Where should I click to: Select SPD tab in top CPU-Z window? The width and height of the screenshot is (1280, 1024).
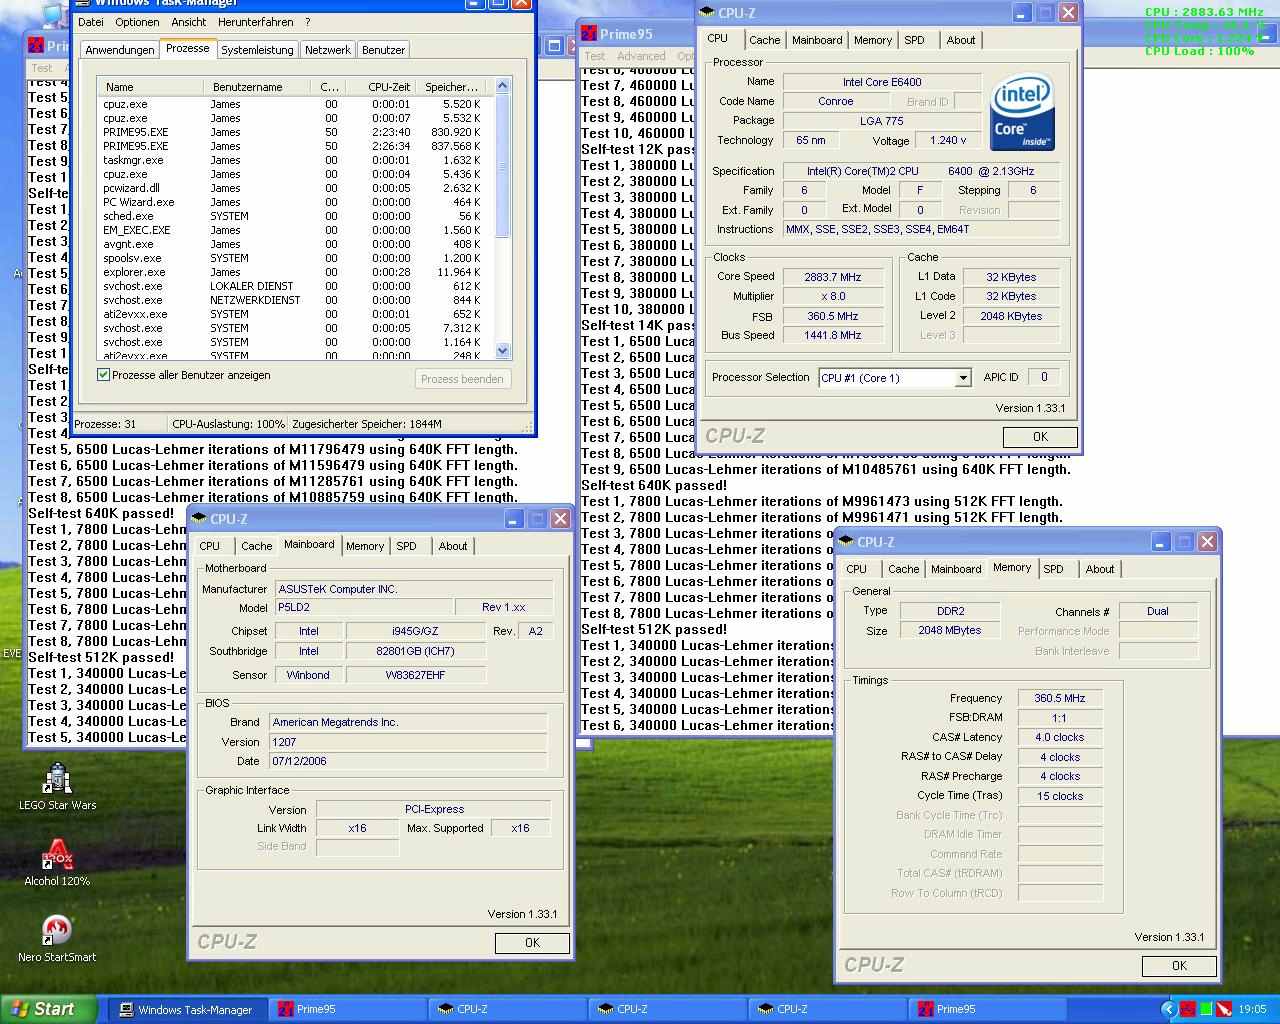click(x=914, y=40)
